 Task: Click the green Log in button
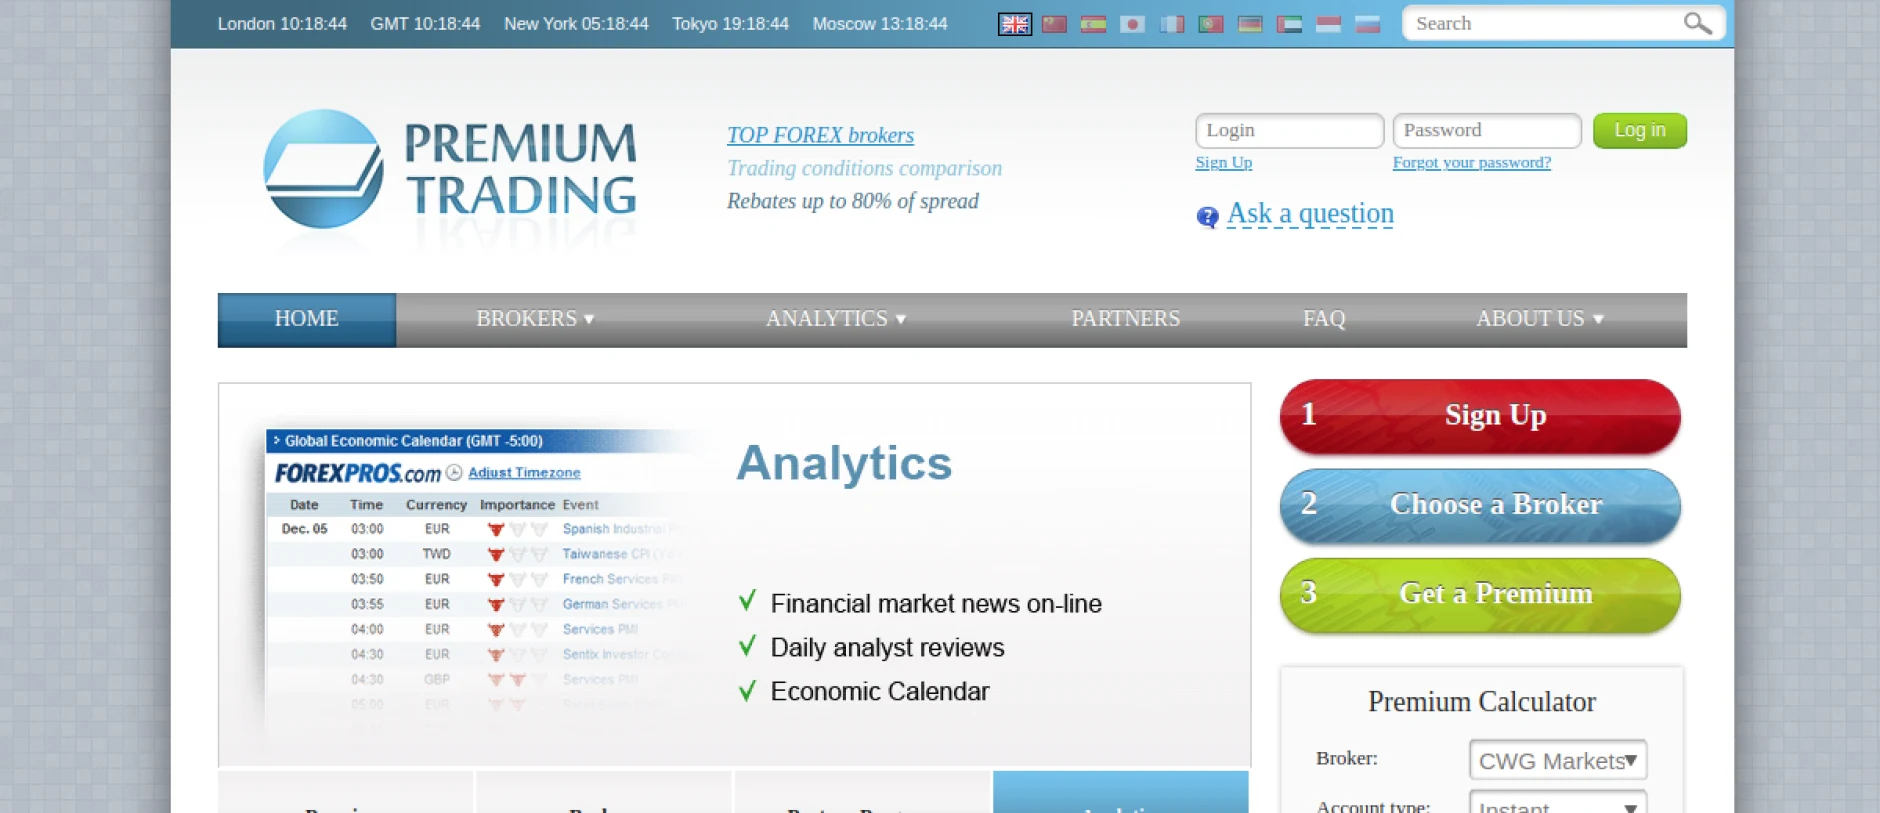coord(1640,131)
